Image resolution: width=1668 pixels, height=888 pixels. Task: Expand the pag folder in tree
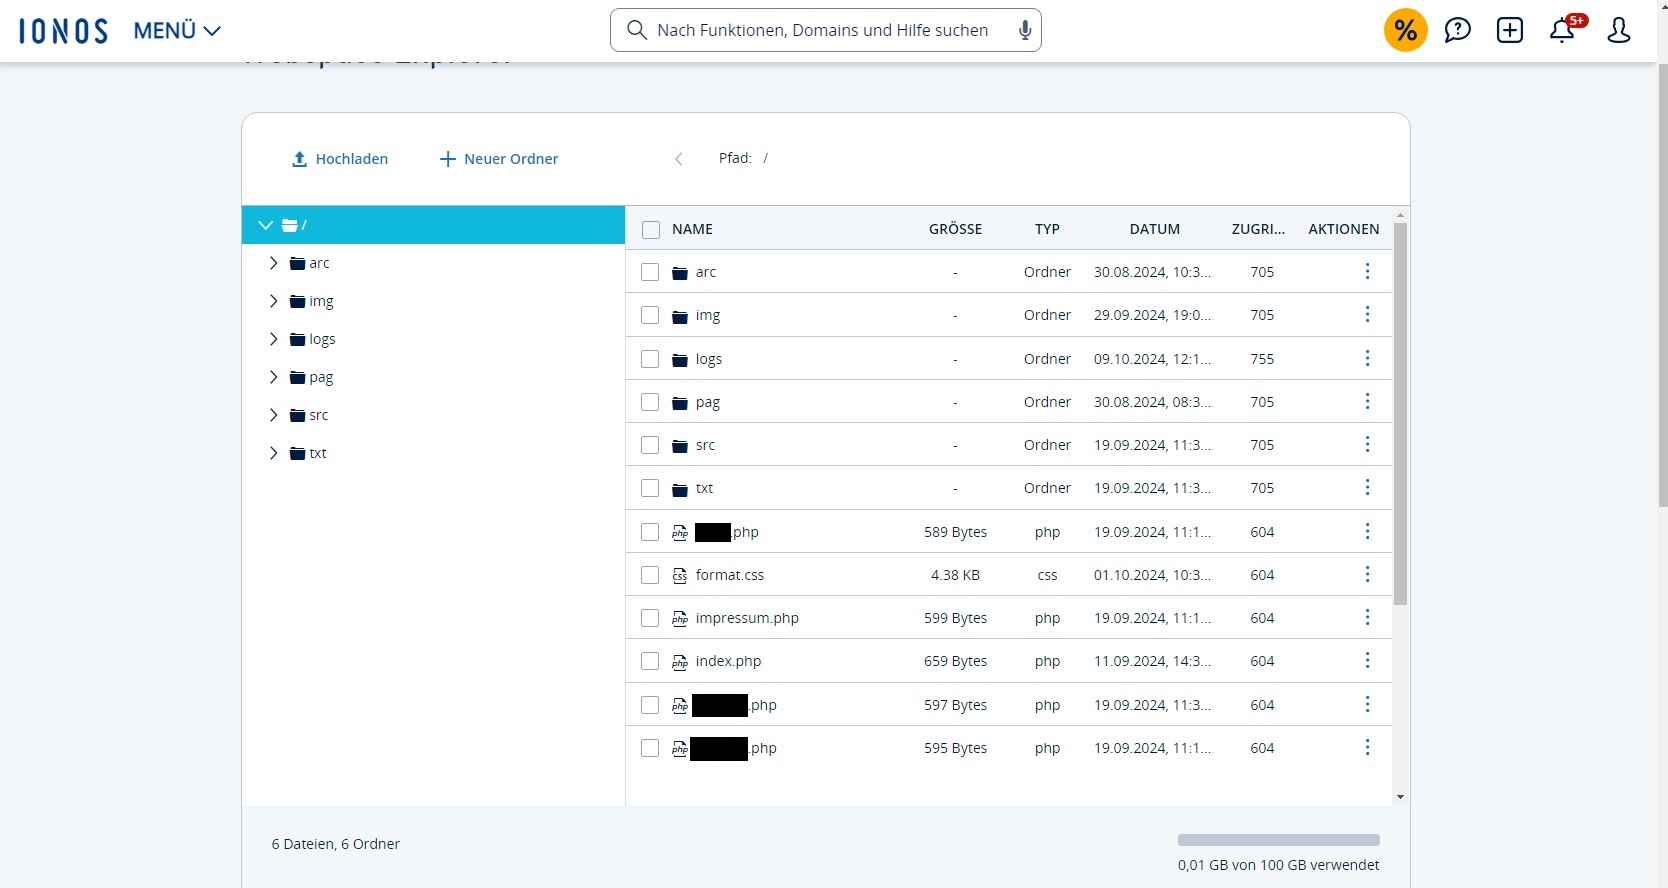(x=273, y=377)
